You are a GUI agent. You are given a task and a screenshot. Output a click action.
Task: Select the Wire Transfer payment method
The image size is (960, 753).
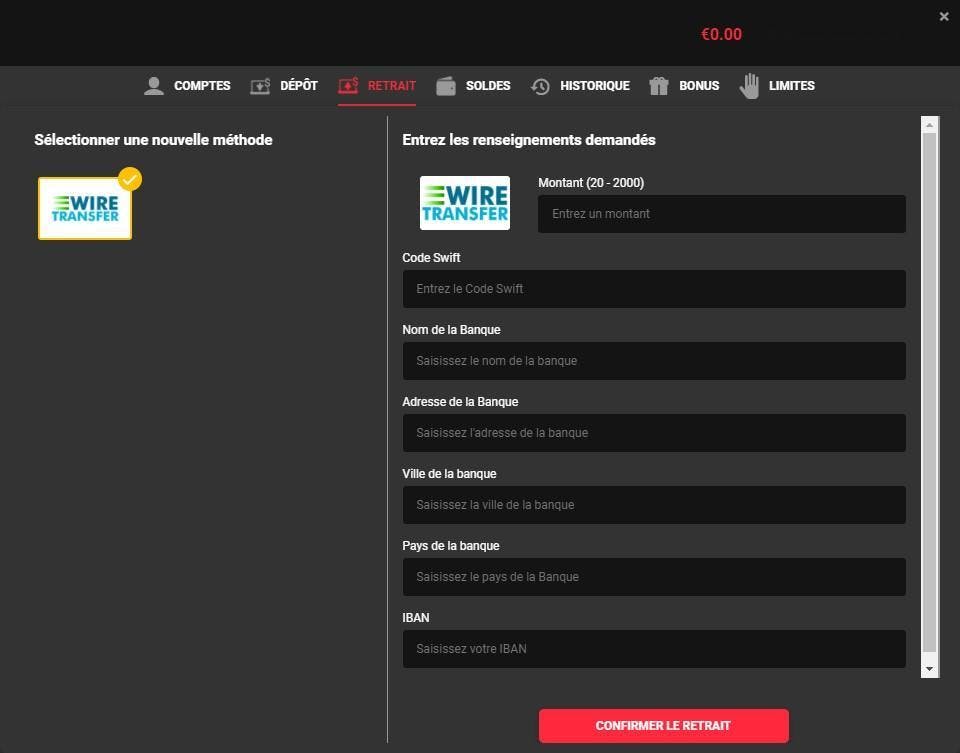(x=85, y=208)
